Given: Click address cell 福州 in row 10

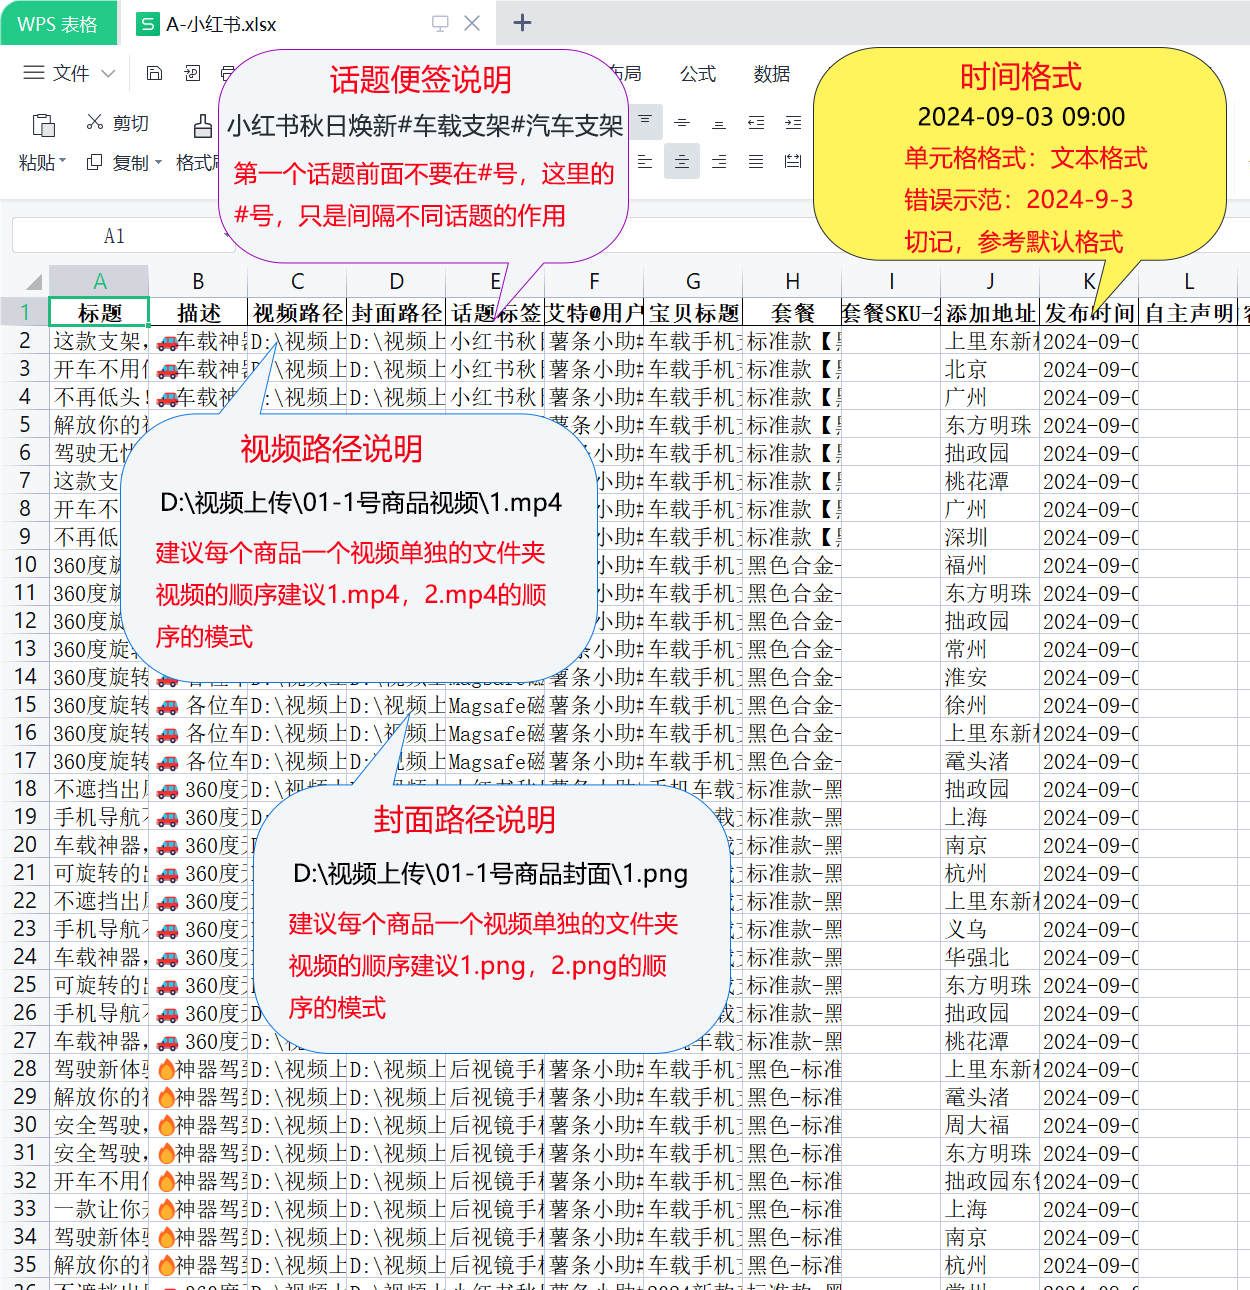Looking at the screenshot, I should (x=990, y=565).
